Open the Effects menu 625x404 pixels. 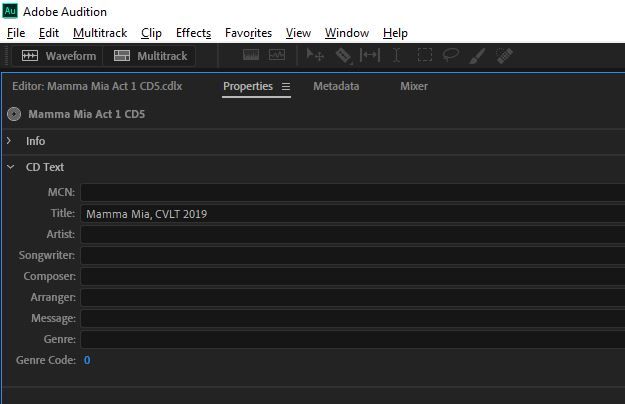click(x=193, y=33)
